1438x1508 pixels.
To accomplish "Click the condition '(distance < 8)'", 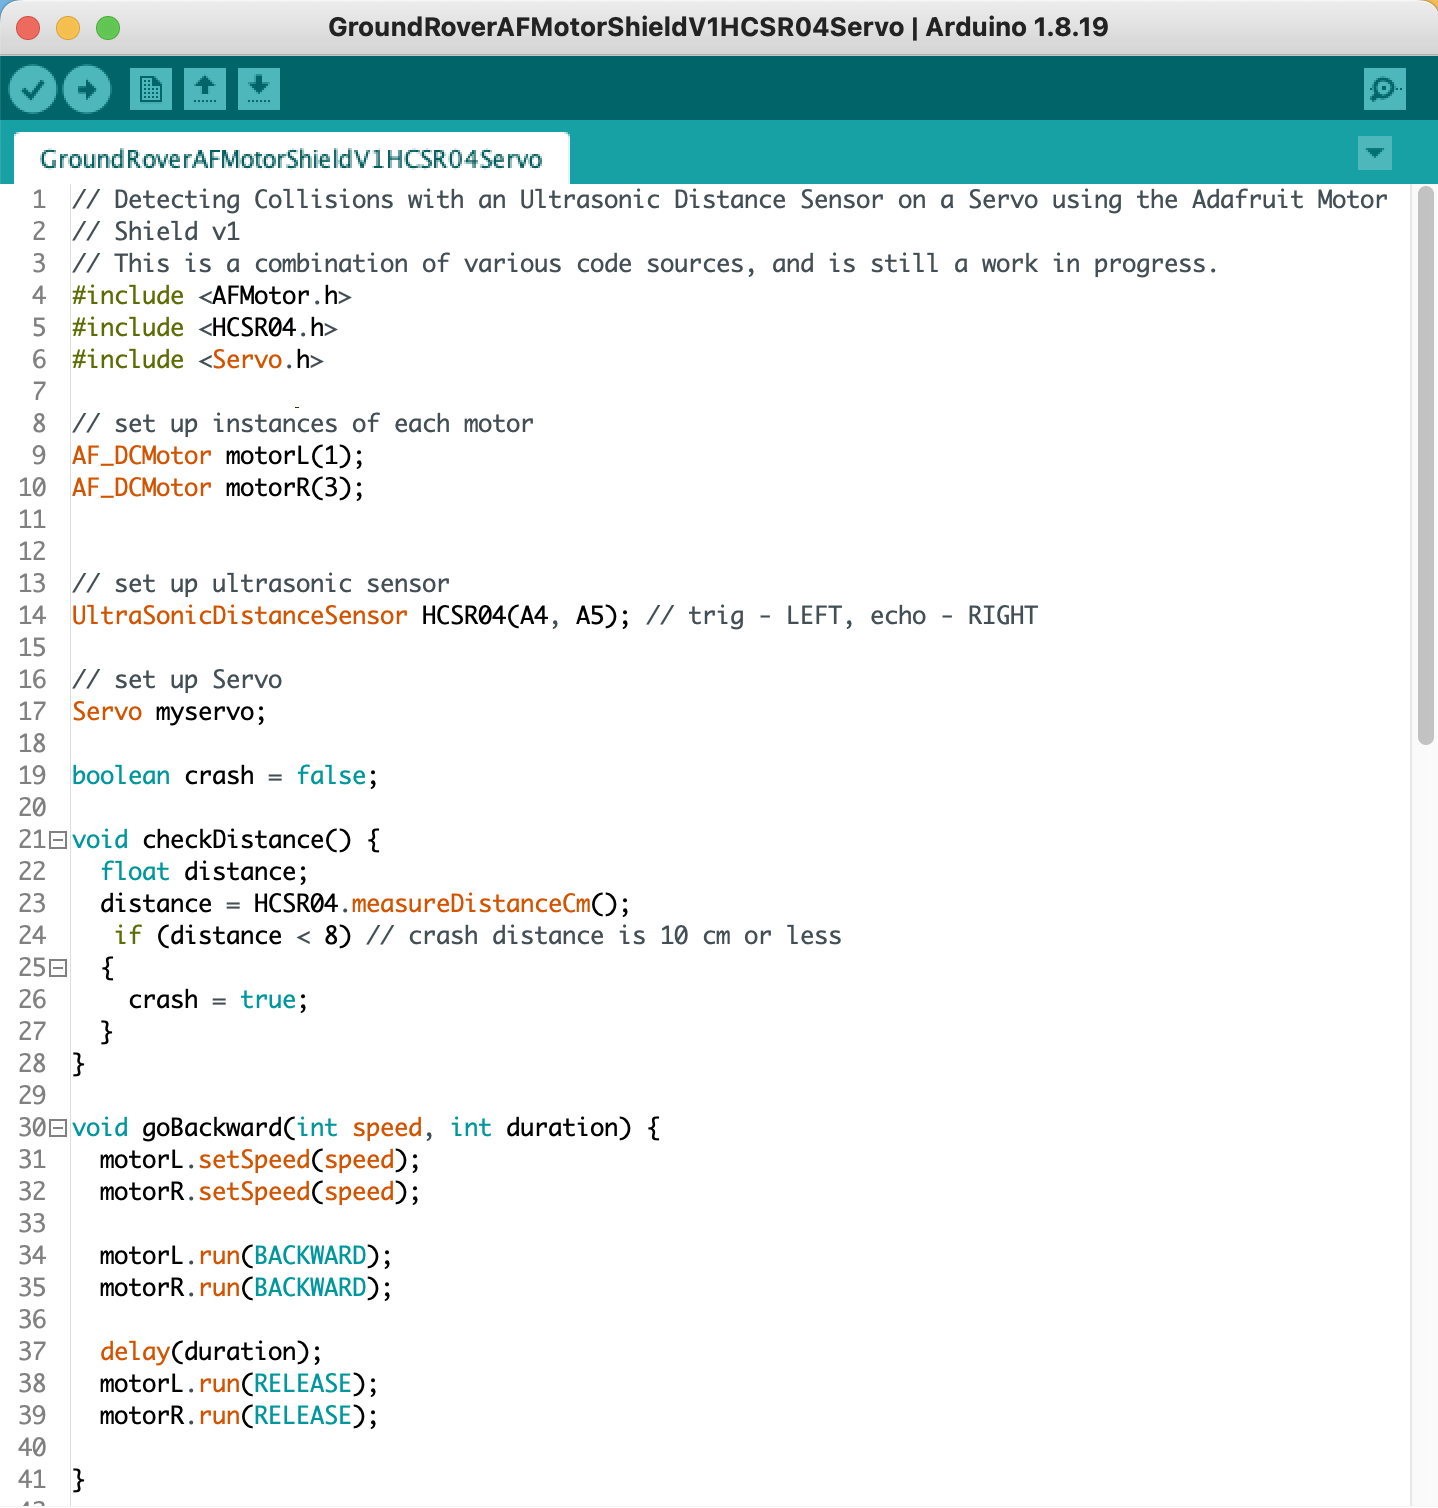I will 254,936.
